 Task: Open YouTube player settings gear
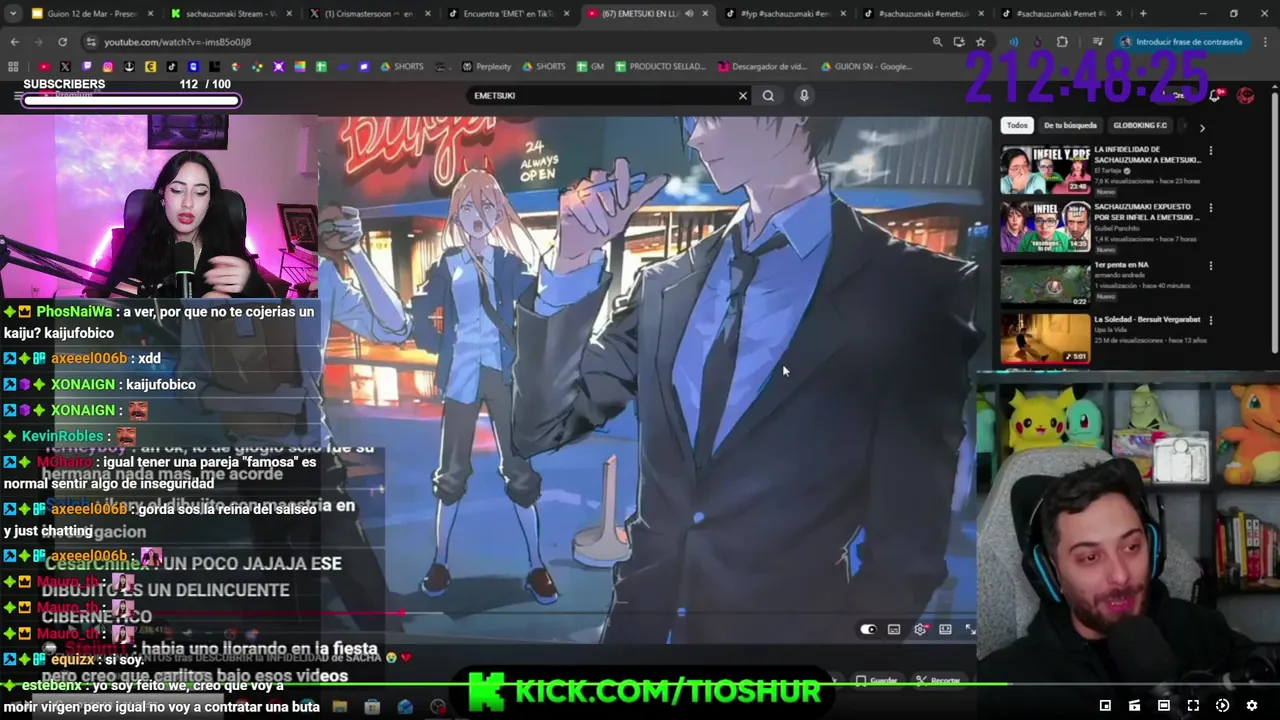coord(920,630)
